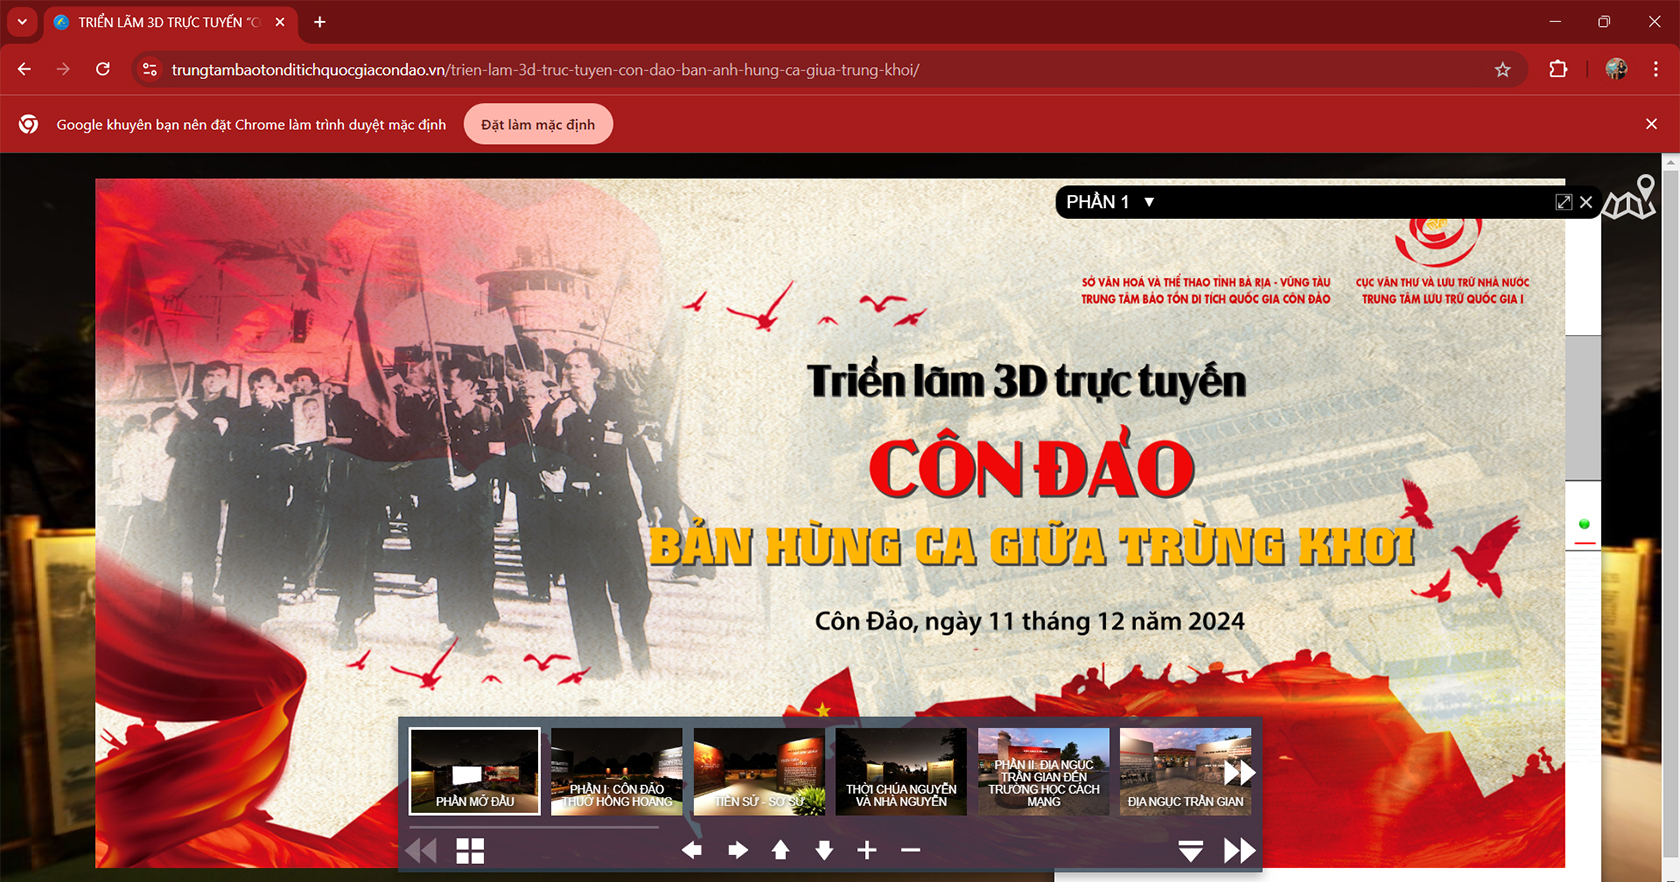Reload the current page
The height and width of the screenshot is (882, 1680).
click(102, 69)
